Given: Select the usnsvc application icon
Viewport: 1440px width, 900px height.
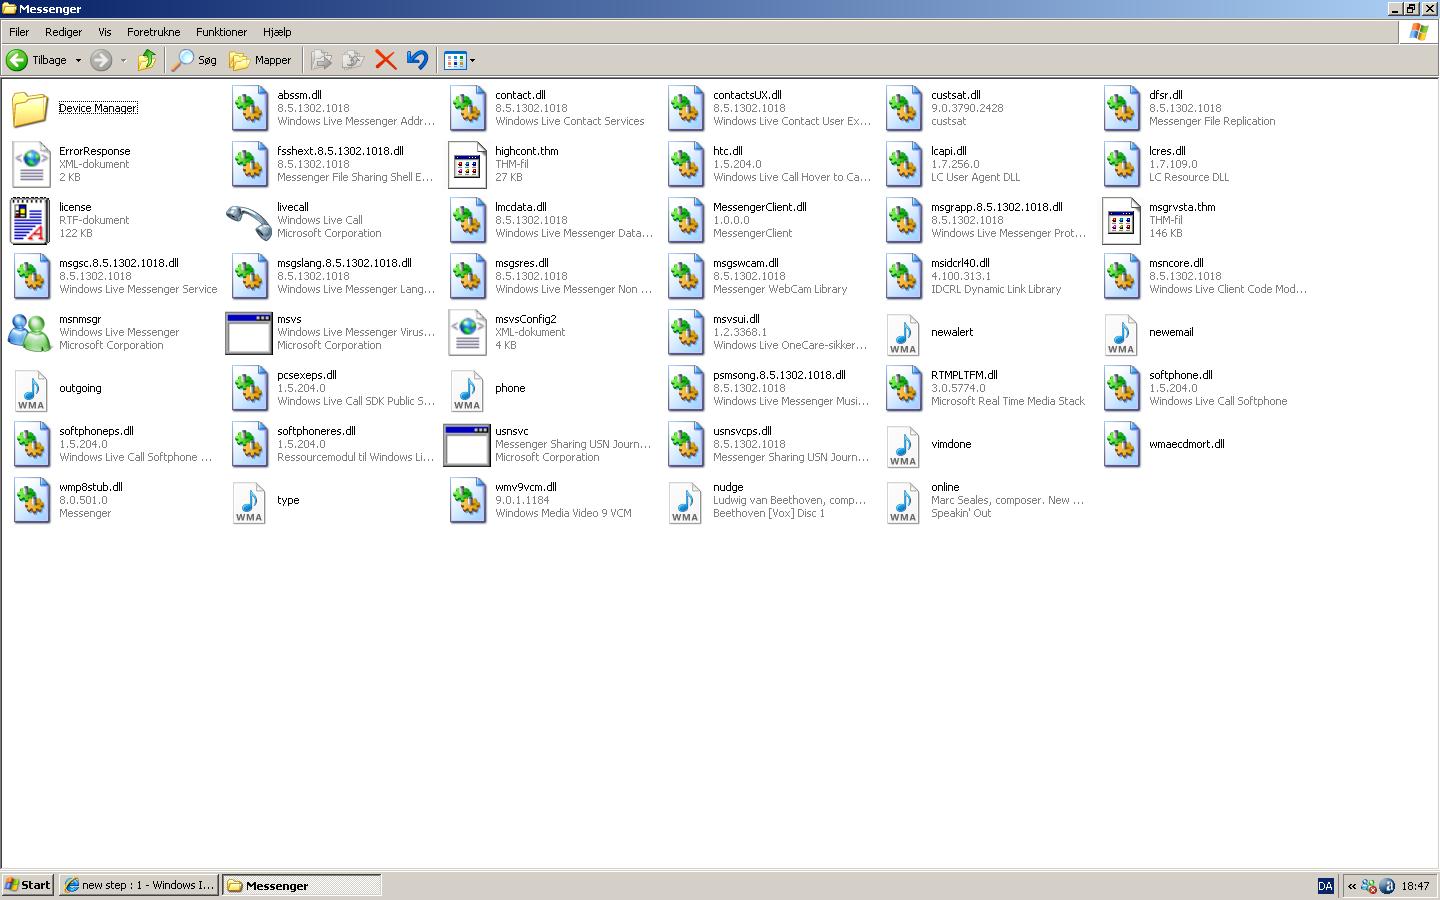Looking at the screenshot, I should [x=466, y=444].
